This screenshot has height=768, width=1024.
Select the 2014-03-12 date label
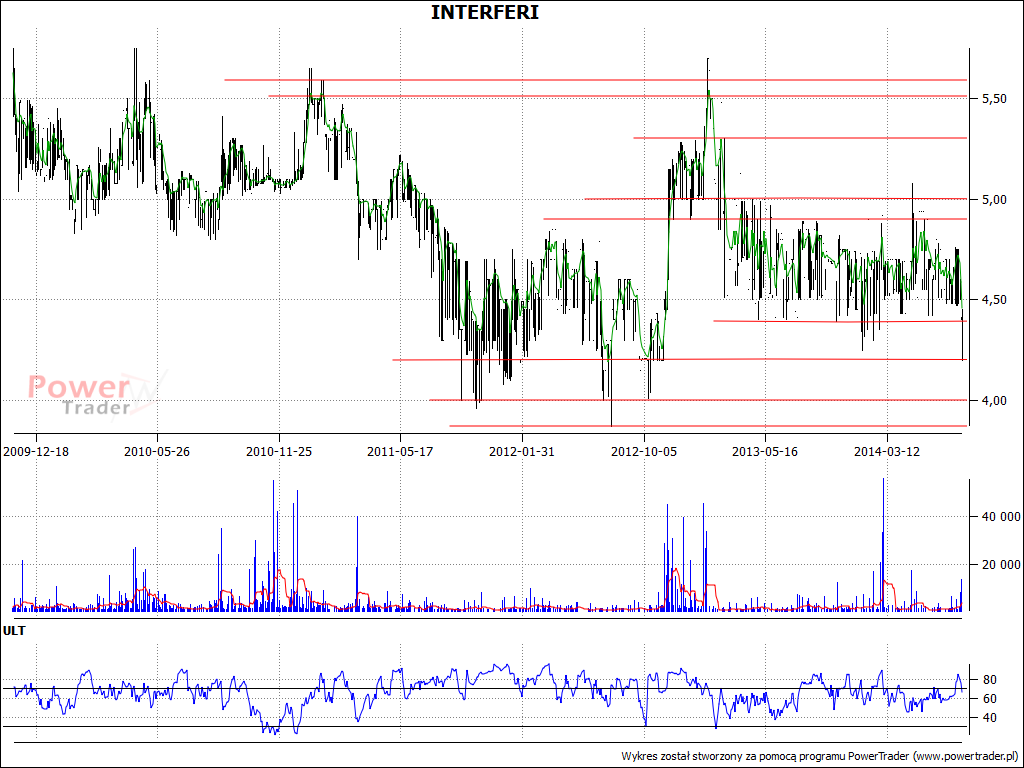(887, 451)
